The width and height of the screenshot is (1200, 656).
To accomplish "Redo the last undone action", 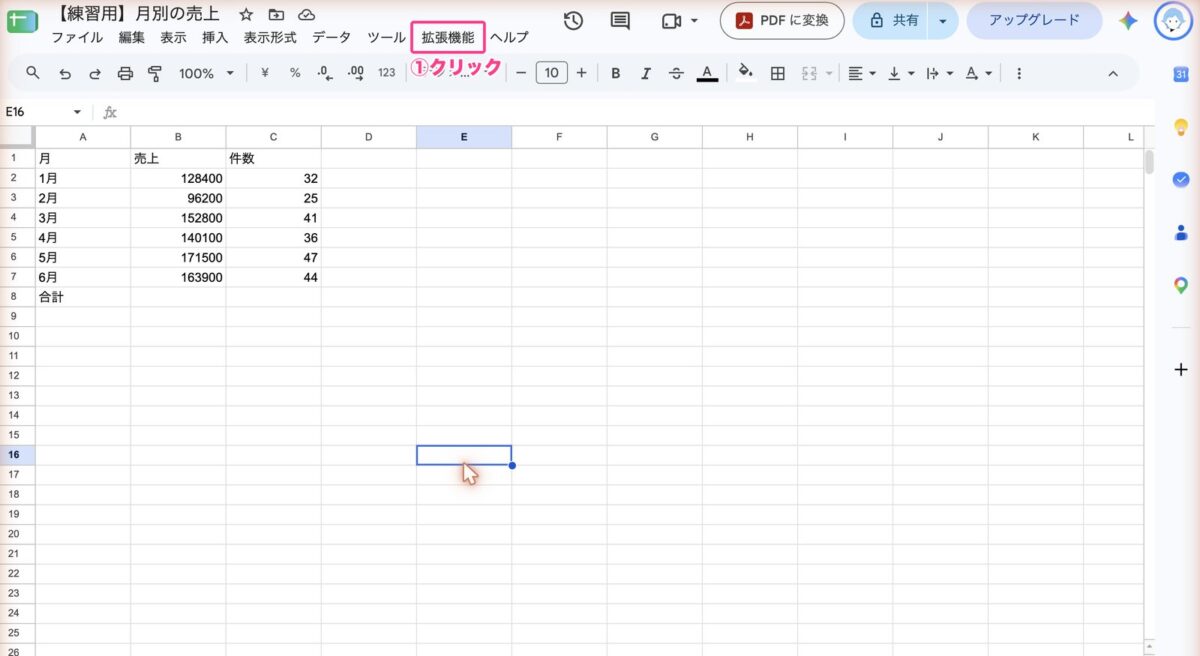I will click(x=95, y=73).
